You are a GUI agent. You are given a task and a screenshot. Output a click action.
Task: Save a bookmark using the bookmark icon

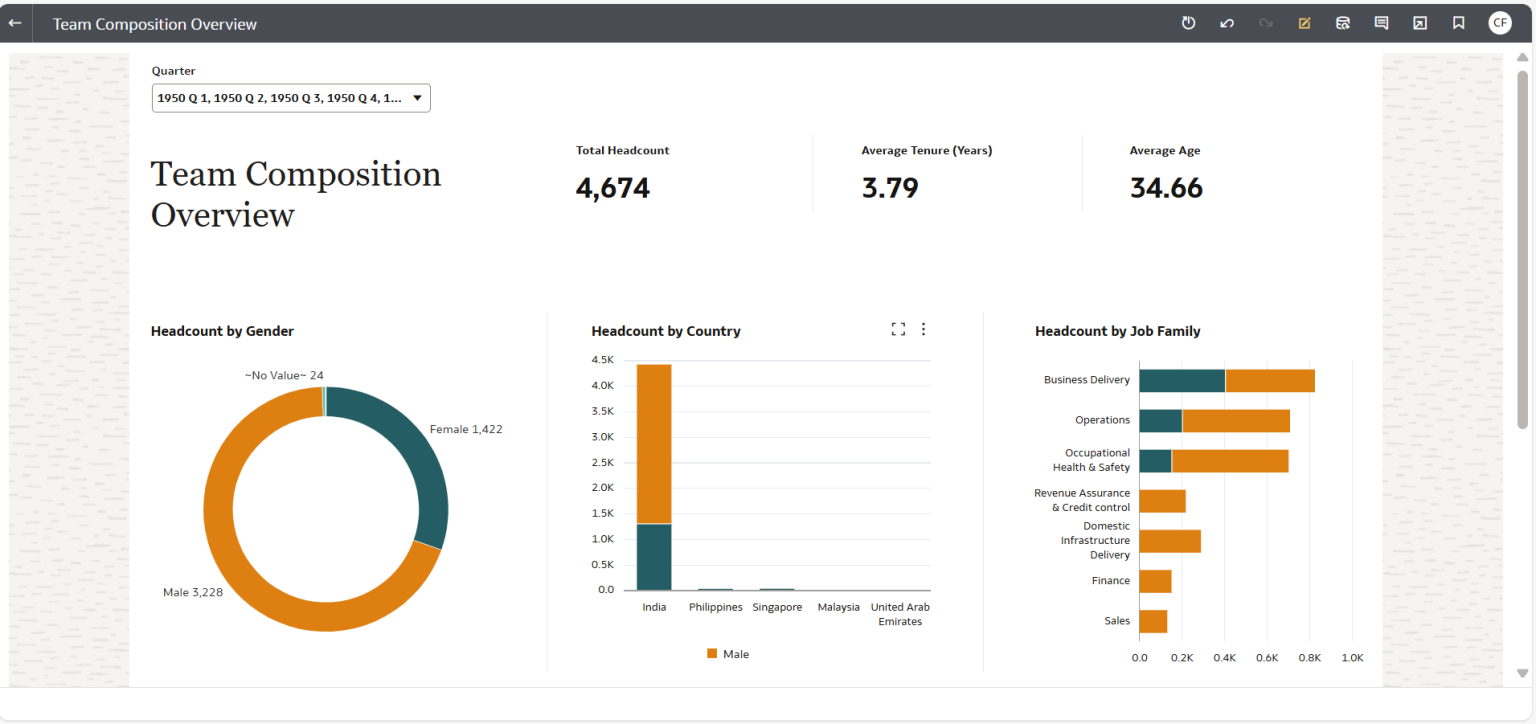[x=1458, y=22]
